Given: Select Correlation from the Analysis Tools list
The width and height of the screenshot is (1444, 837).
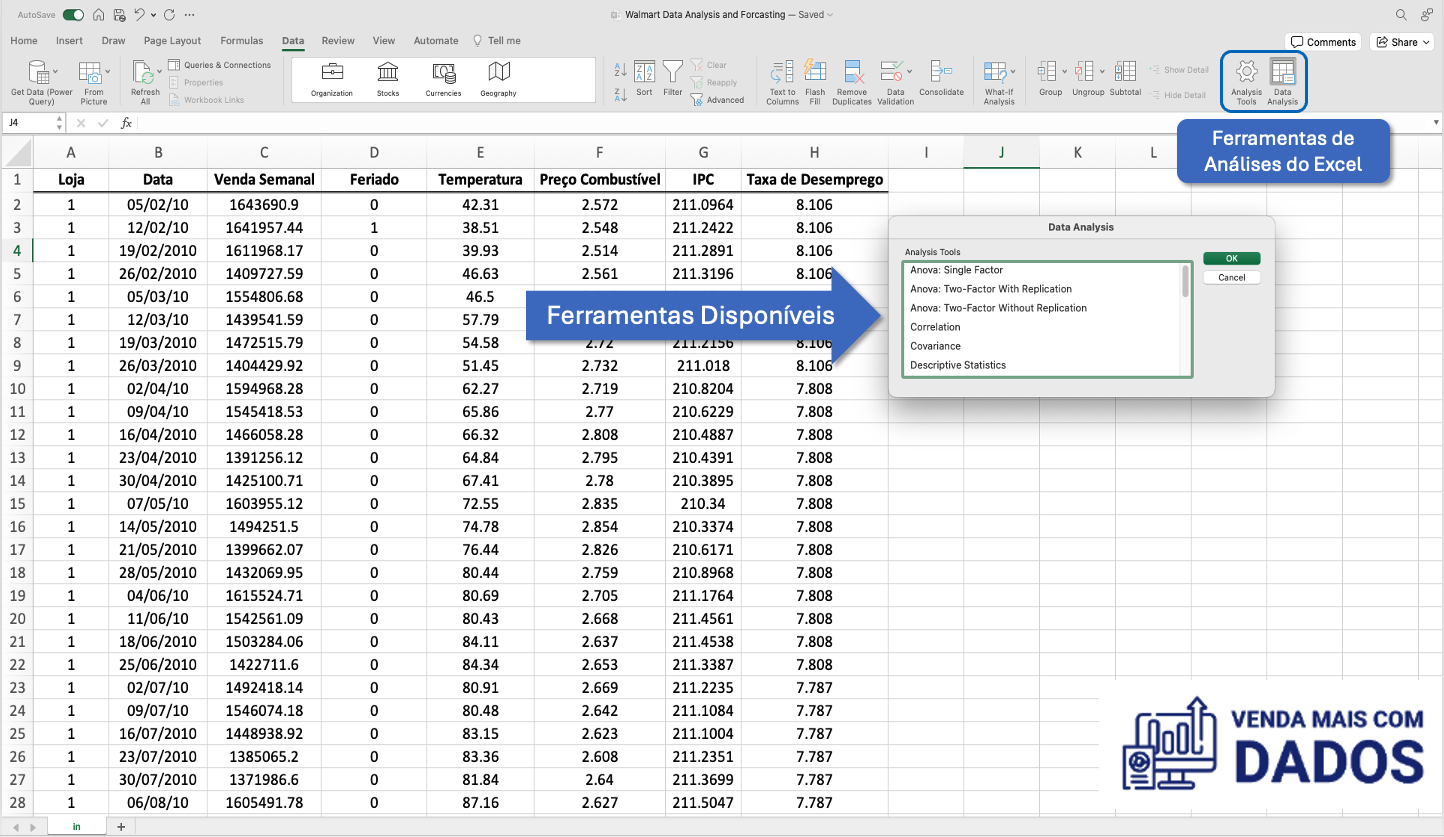Looking at the screenshot, I should point(935,327).
